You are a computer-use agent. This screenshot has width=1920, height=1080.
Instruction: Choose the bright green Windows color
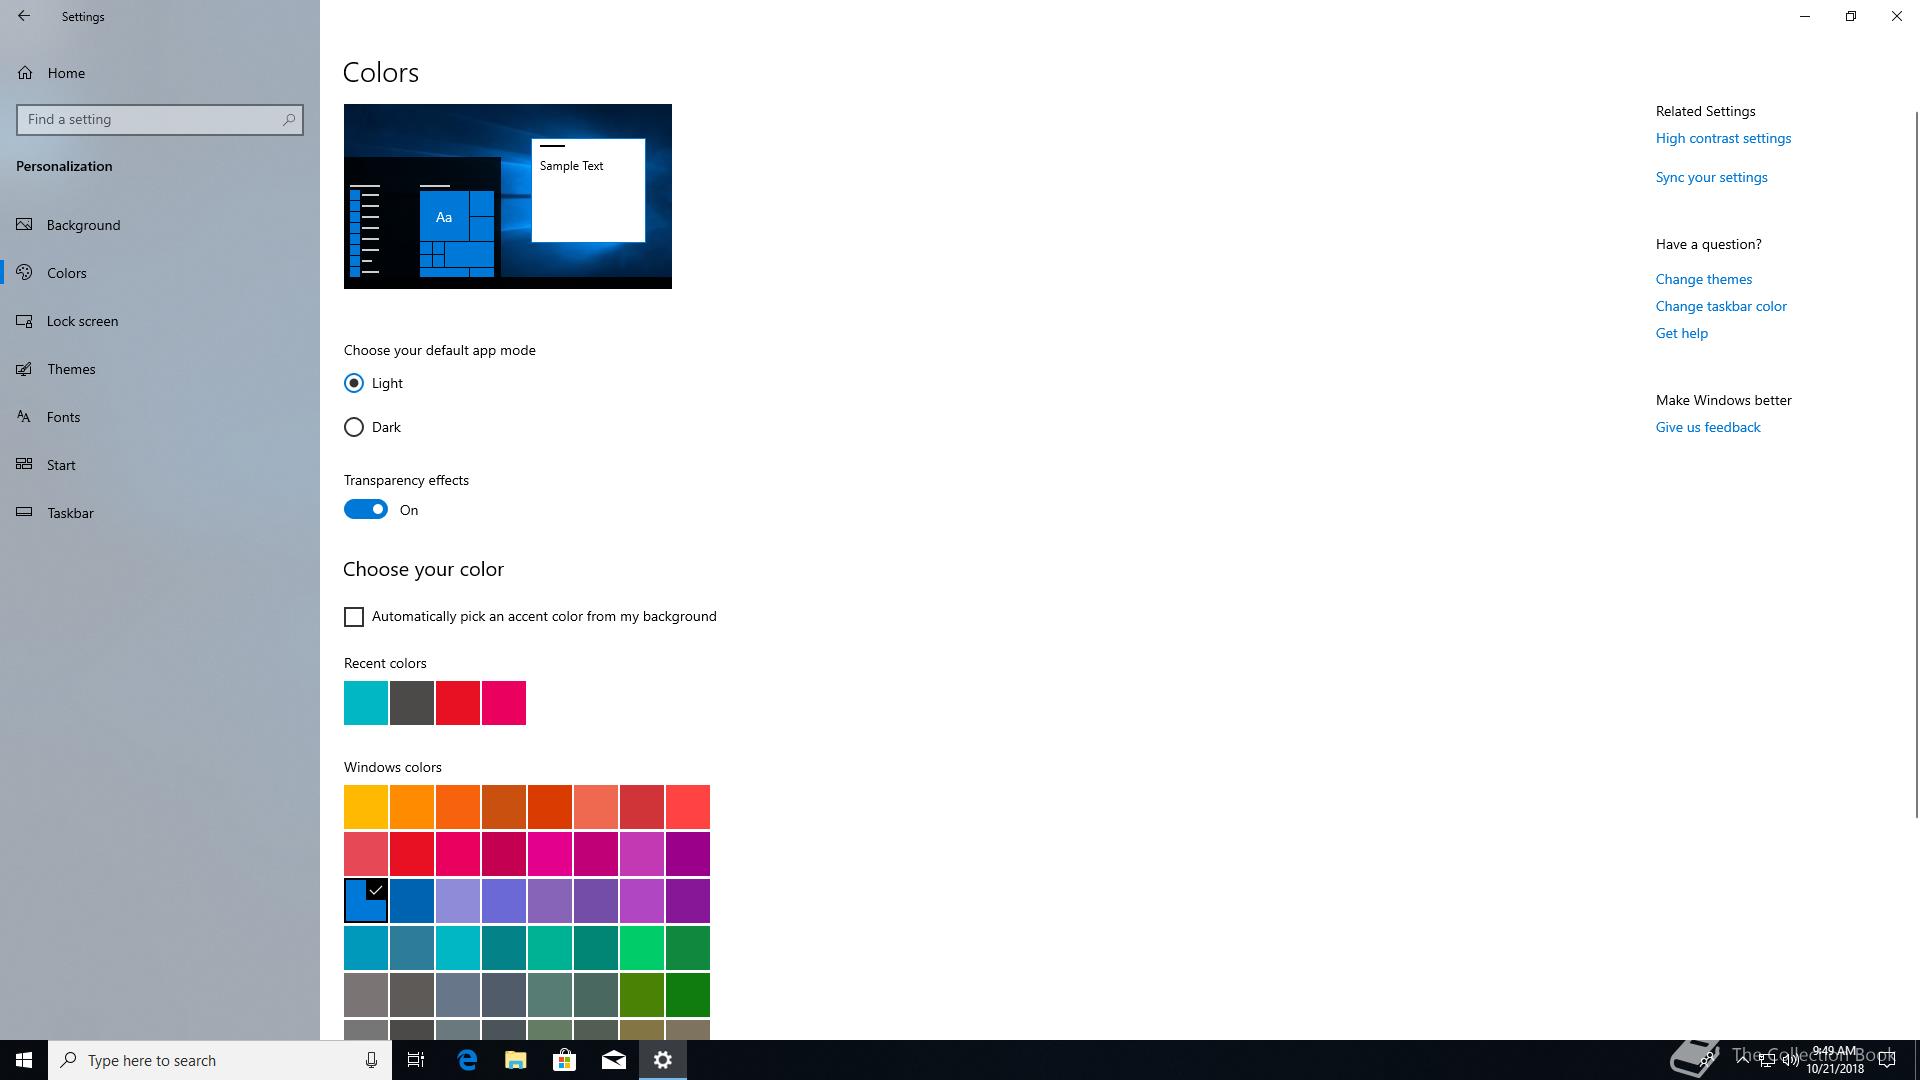point(642,948)
